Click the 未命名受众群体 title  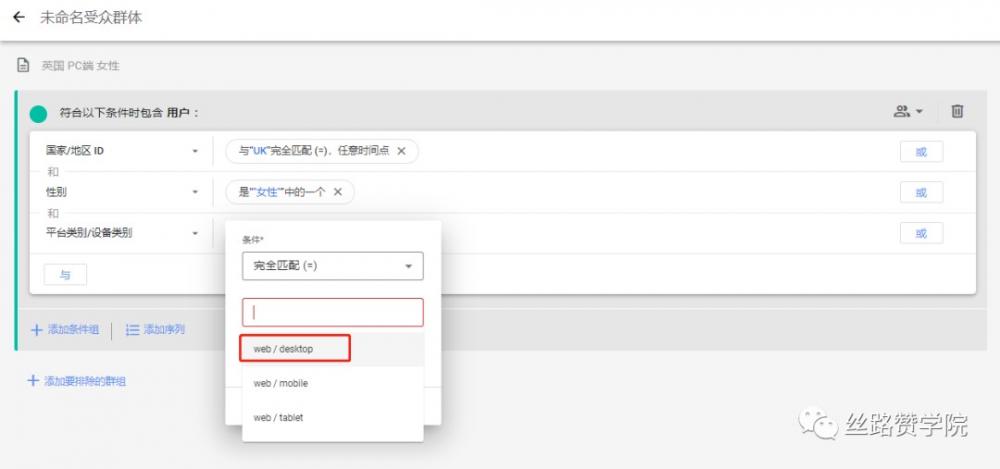pos(91,18)
